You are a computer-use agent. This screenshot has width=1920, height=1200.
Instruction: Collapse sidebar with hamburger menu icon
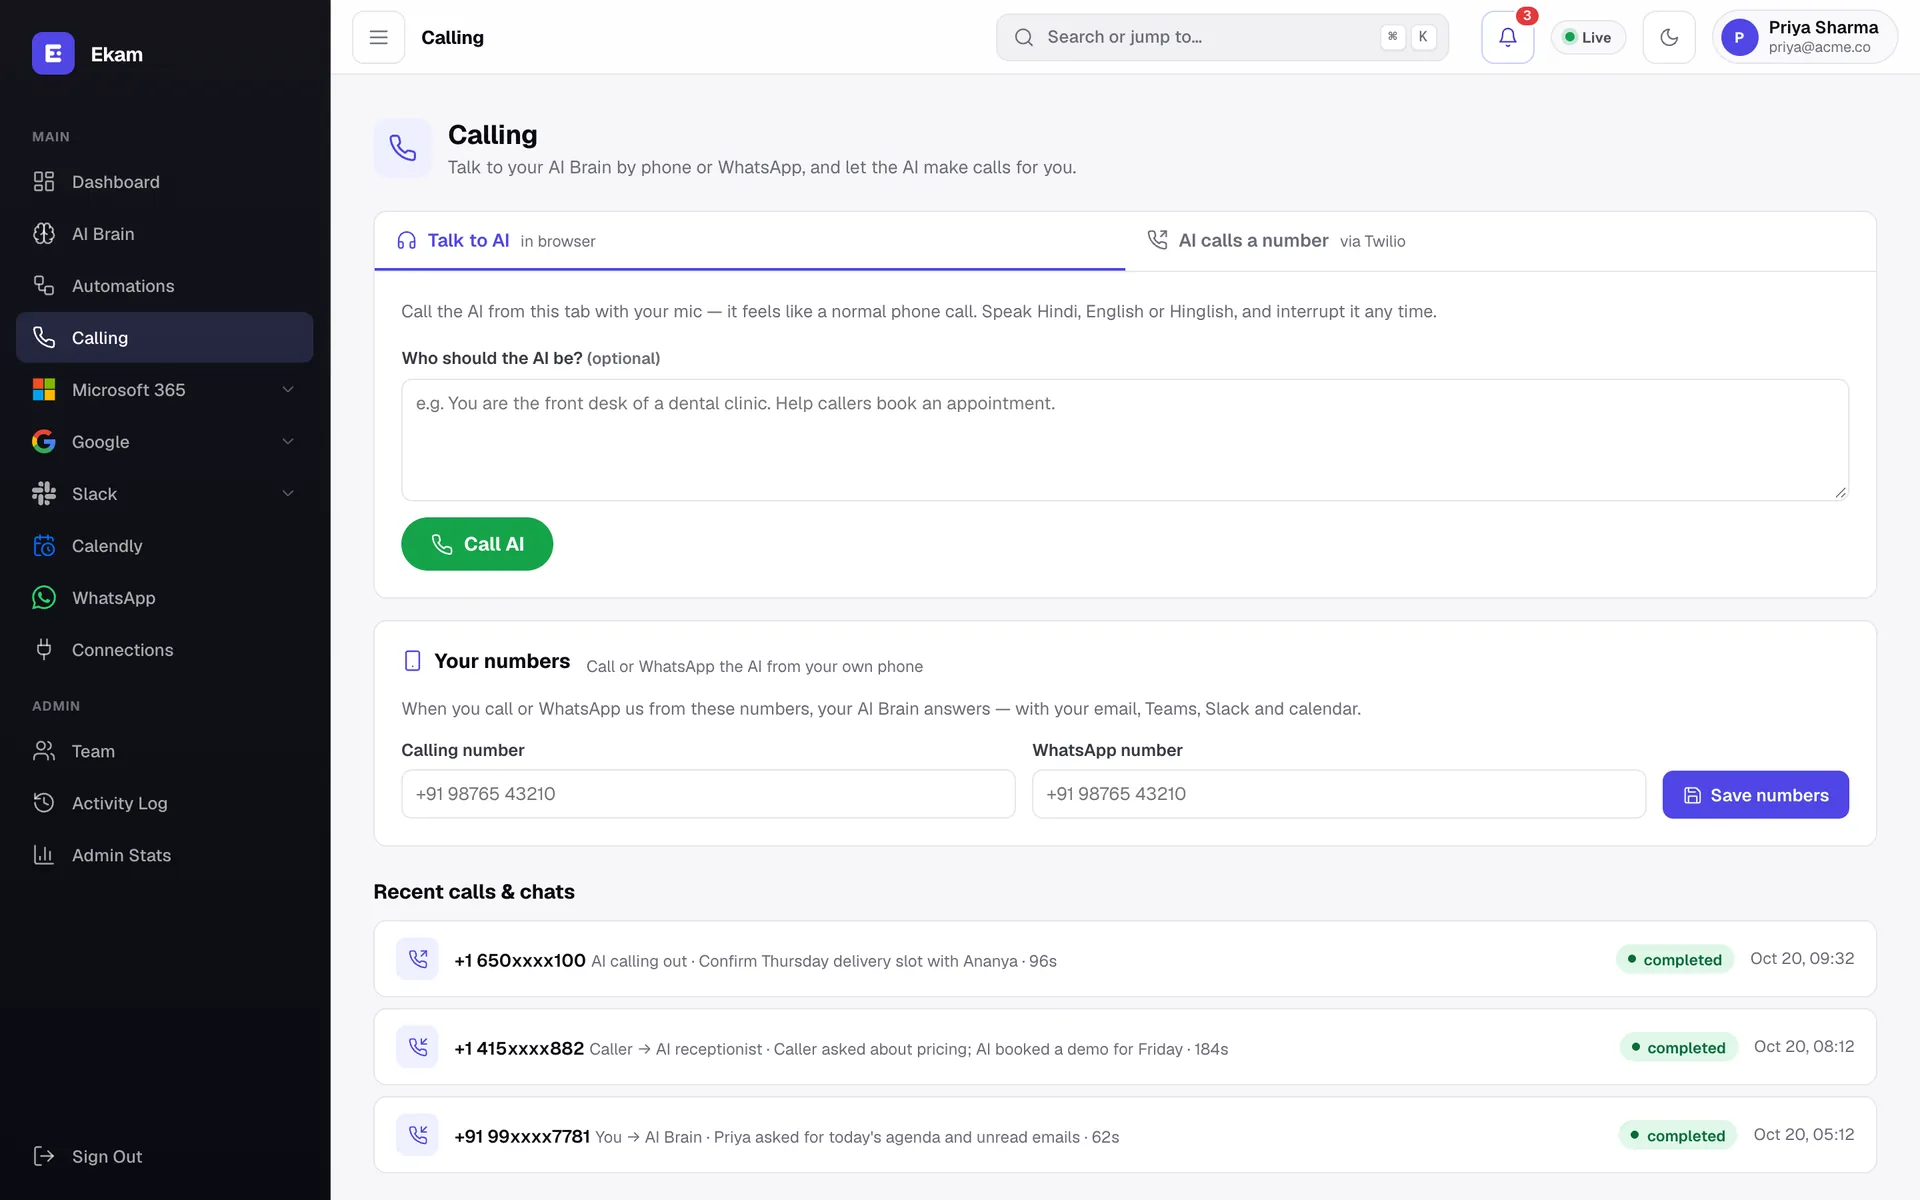point(378,37)
